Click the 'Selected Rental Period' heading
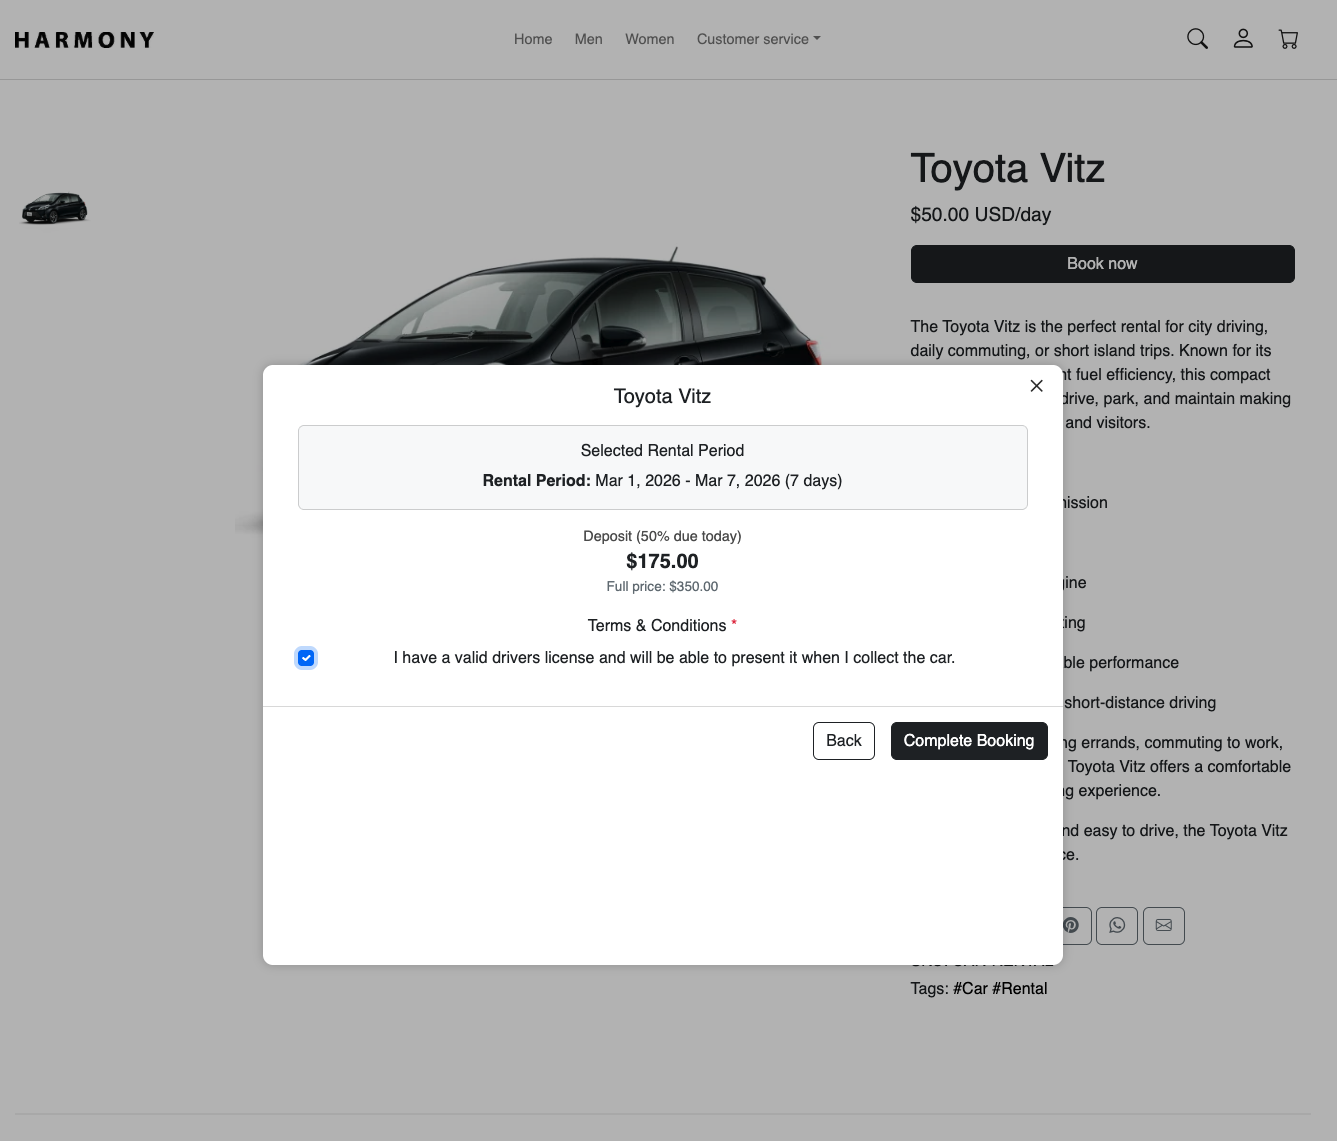The width and height of the screenshot is (1337, 1141). click(x=662, y=450)
